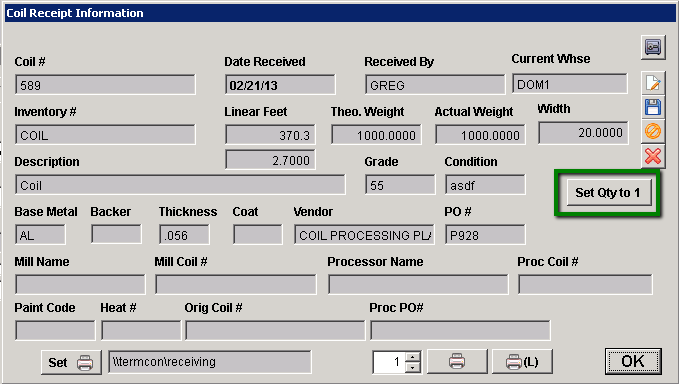Click the copies quantity field showing 1

389,362
